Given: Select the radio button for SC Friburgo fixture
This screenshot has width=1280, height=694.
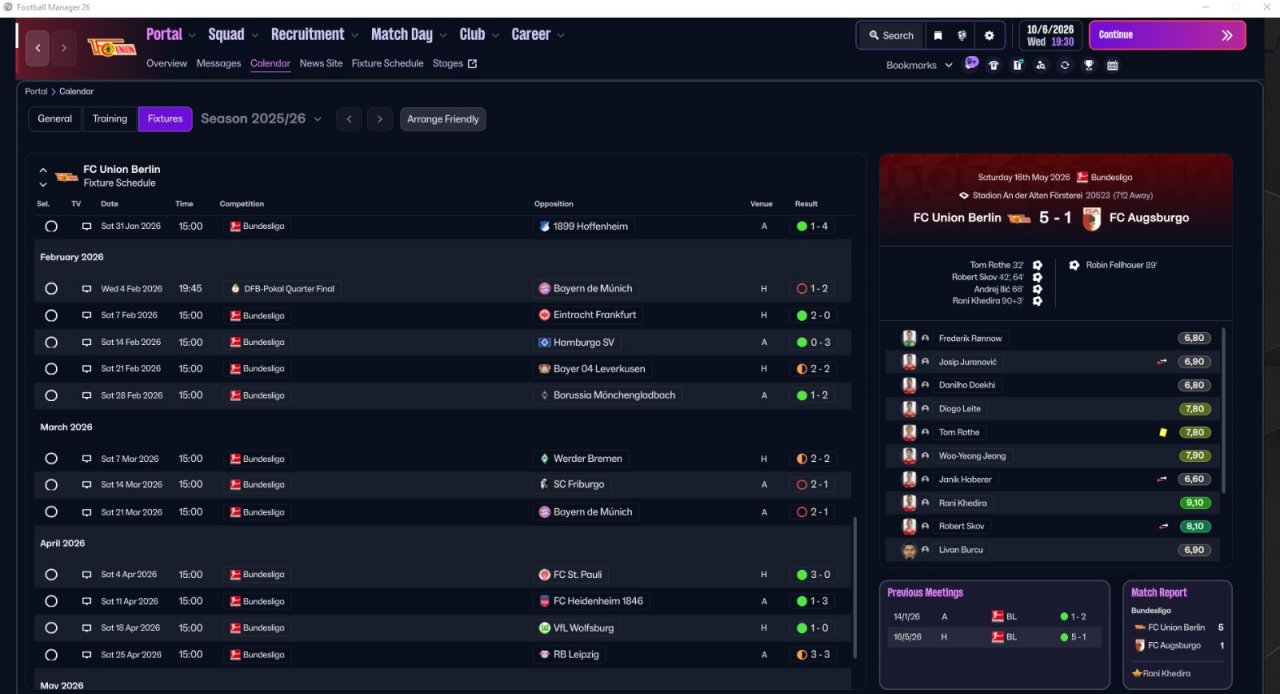Looking at the screenshot, I should 51,485.
